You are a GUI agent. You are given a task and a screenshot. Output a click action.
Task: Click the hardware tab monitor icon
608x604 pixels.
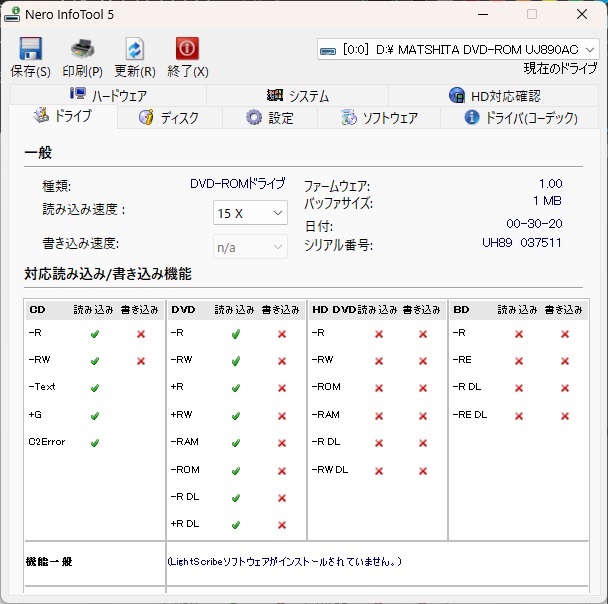(x=78, y=93)
